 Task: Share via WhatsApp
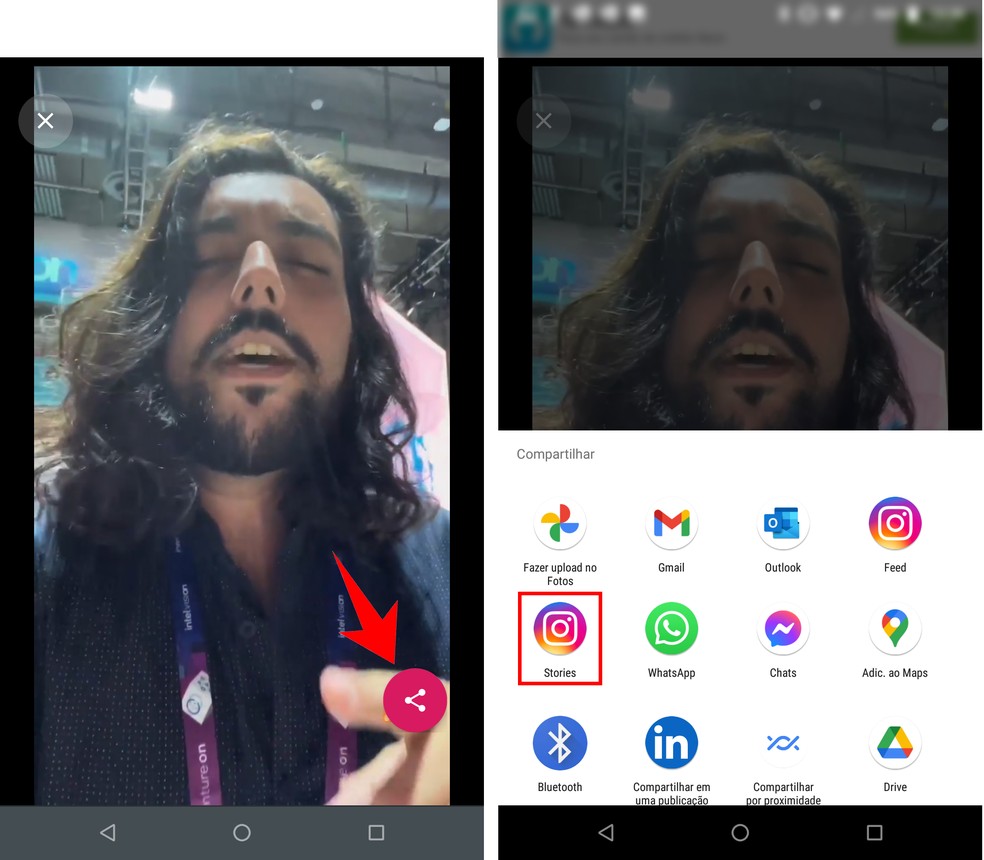pos(671,640)
